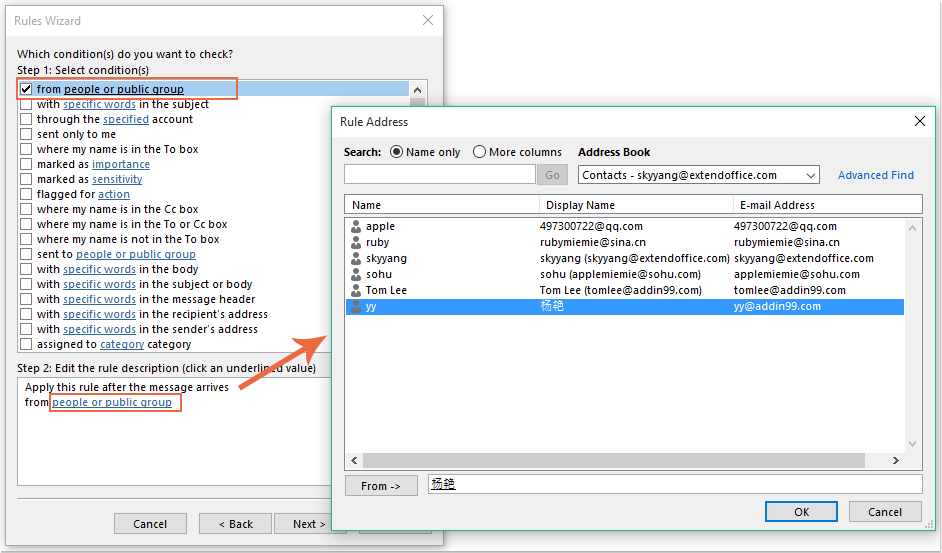Screen dimensions: 942x553
Task: Tick the 'sent only to me' checkbox
Action: (x=26, y=134)
